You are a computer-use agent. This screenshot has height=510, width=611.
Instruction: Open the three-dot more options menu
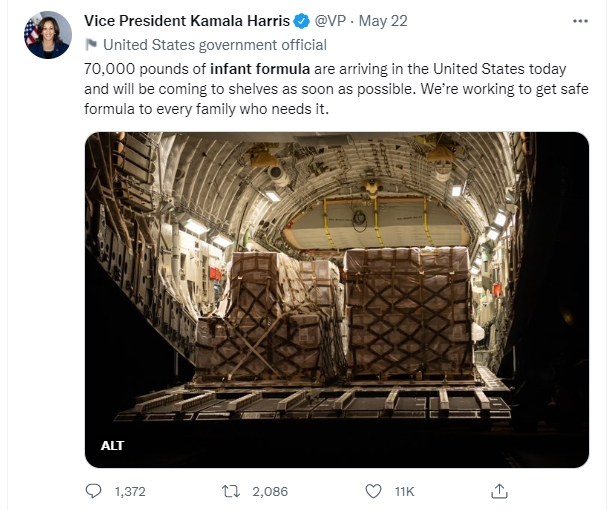(x=580, y=21)
